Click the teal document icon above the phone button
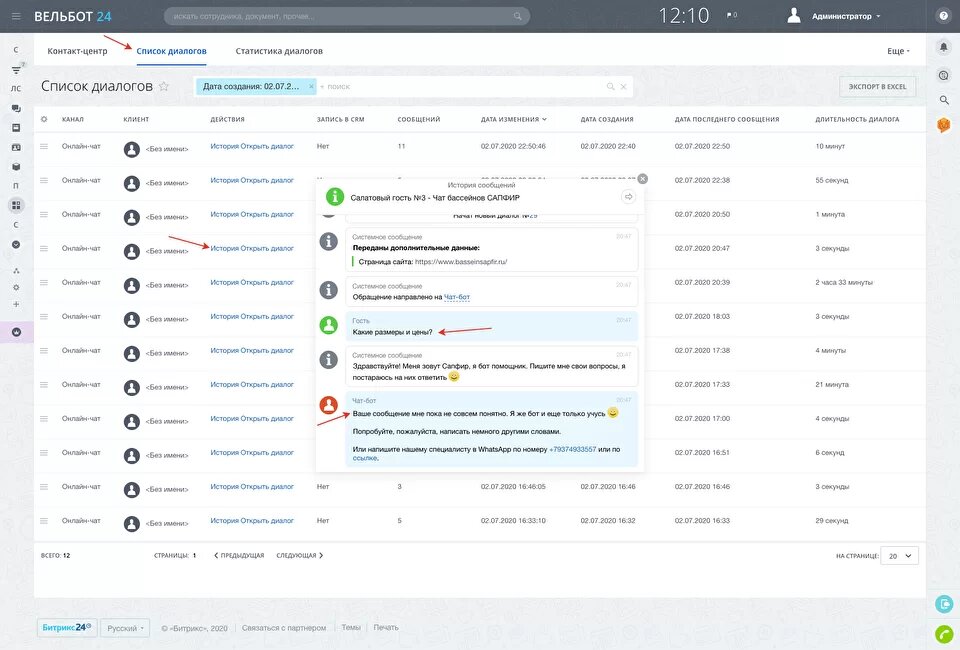The image size is (960, 650). click(x=944, y=603)
